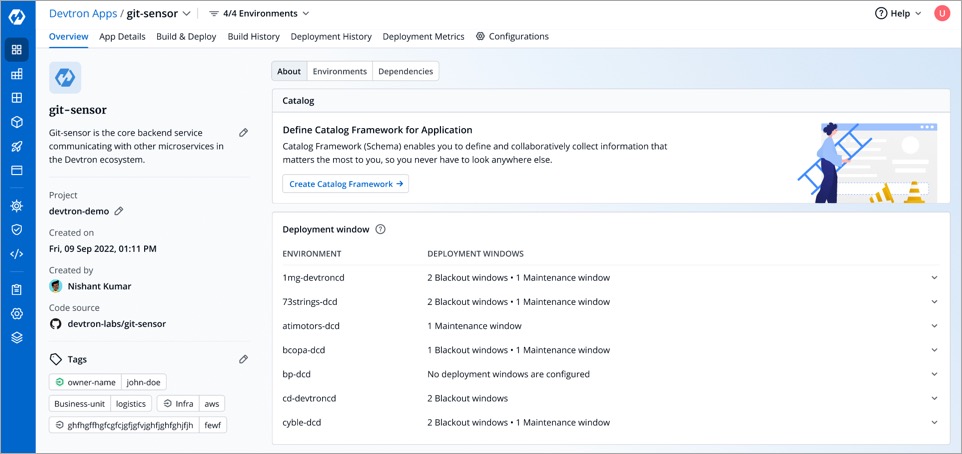Viewport: 962px width, 454px height.
Task: Select the About segment tab
Action: point(289,71)
